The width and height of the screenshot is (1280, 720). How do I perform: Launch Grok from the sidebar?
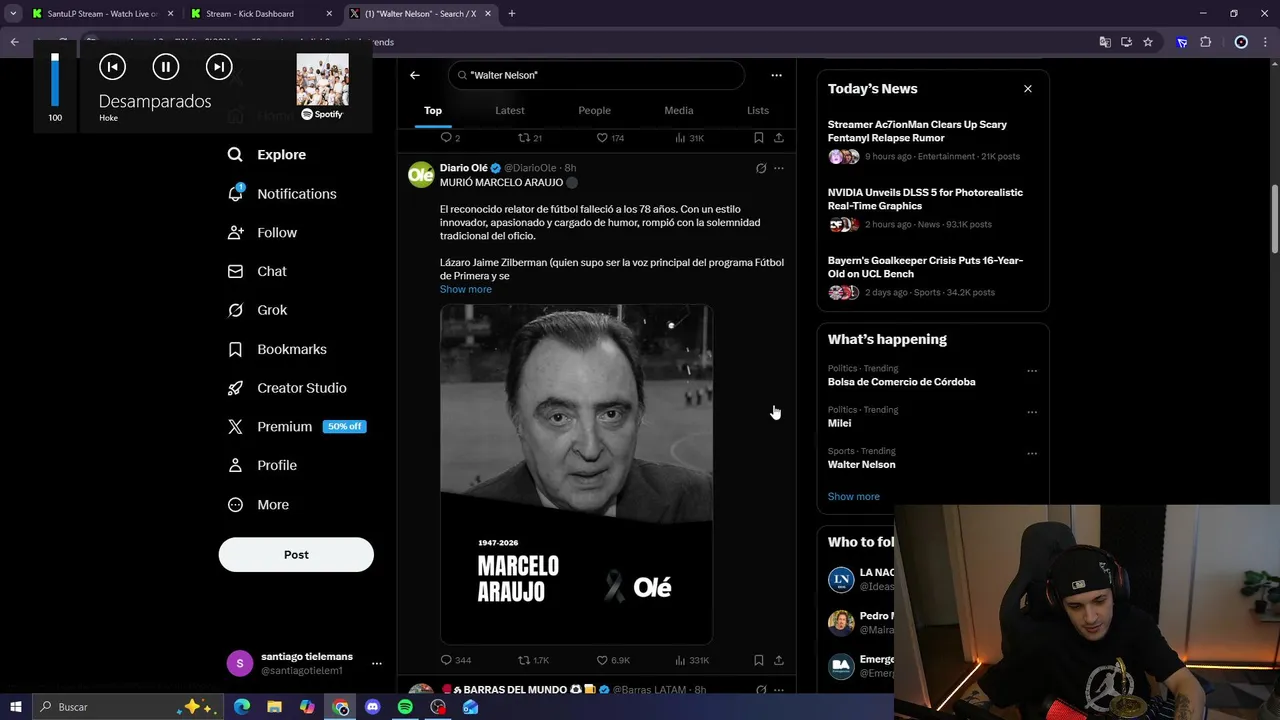coord(257,310)
